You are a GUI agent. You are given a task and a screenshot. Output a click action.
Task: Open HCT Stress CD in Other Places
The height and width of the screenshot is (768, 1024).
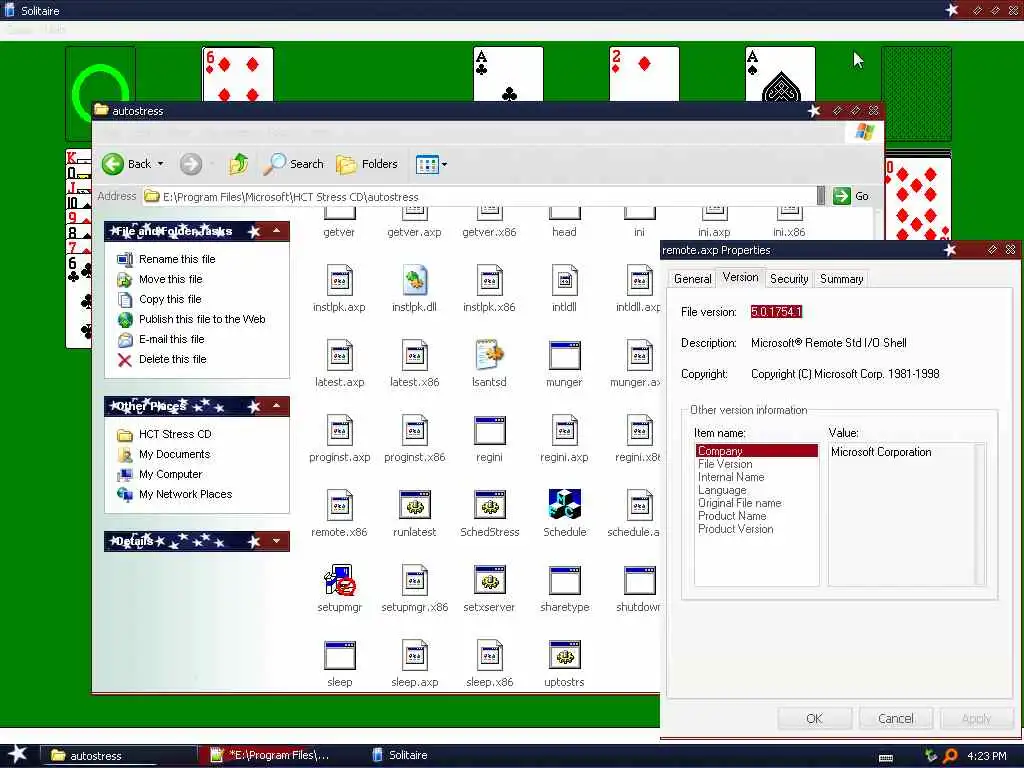pos(175,434)
